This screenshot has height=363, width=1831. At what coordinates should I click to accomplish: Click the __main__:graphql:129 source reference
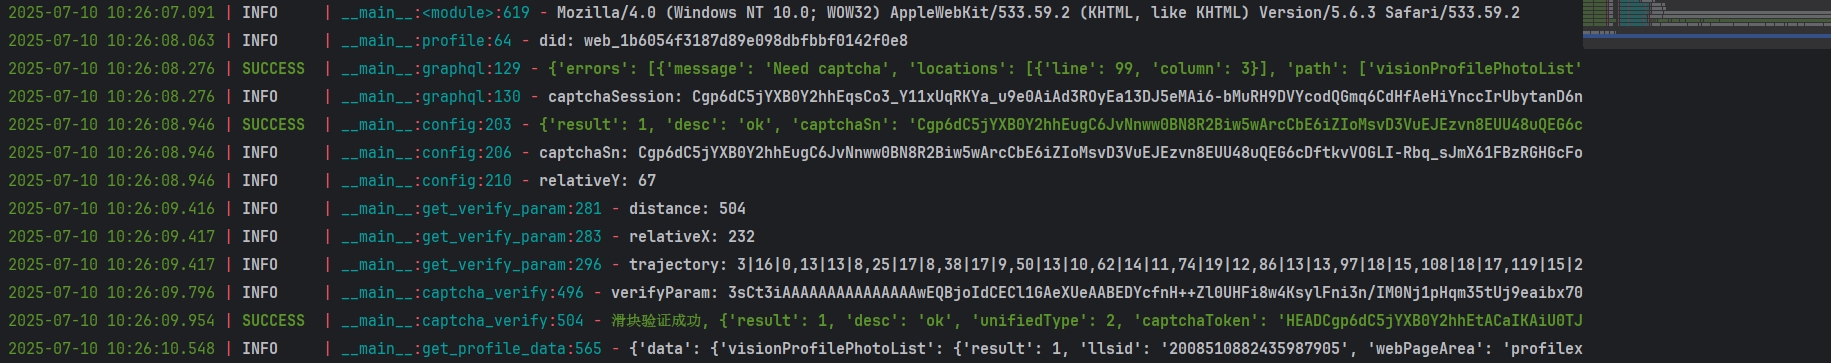click(431, 69)
